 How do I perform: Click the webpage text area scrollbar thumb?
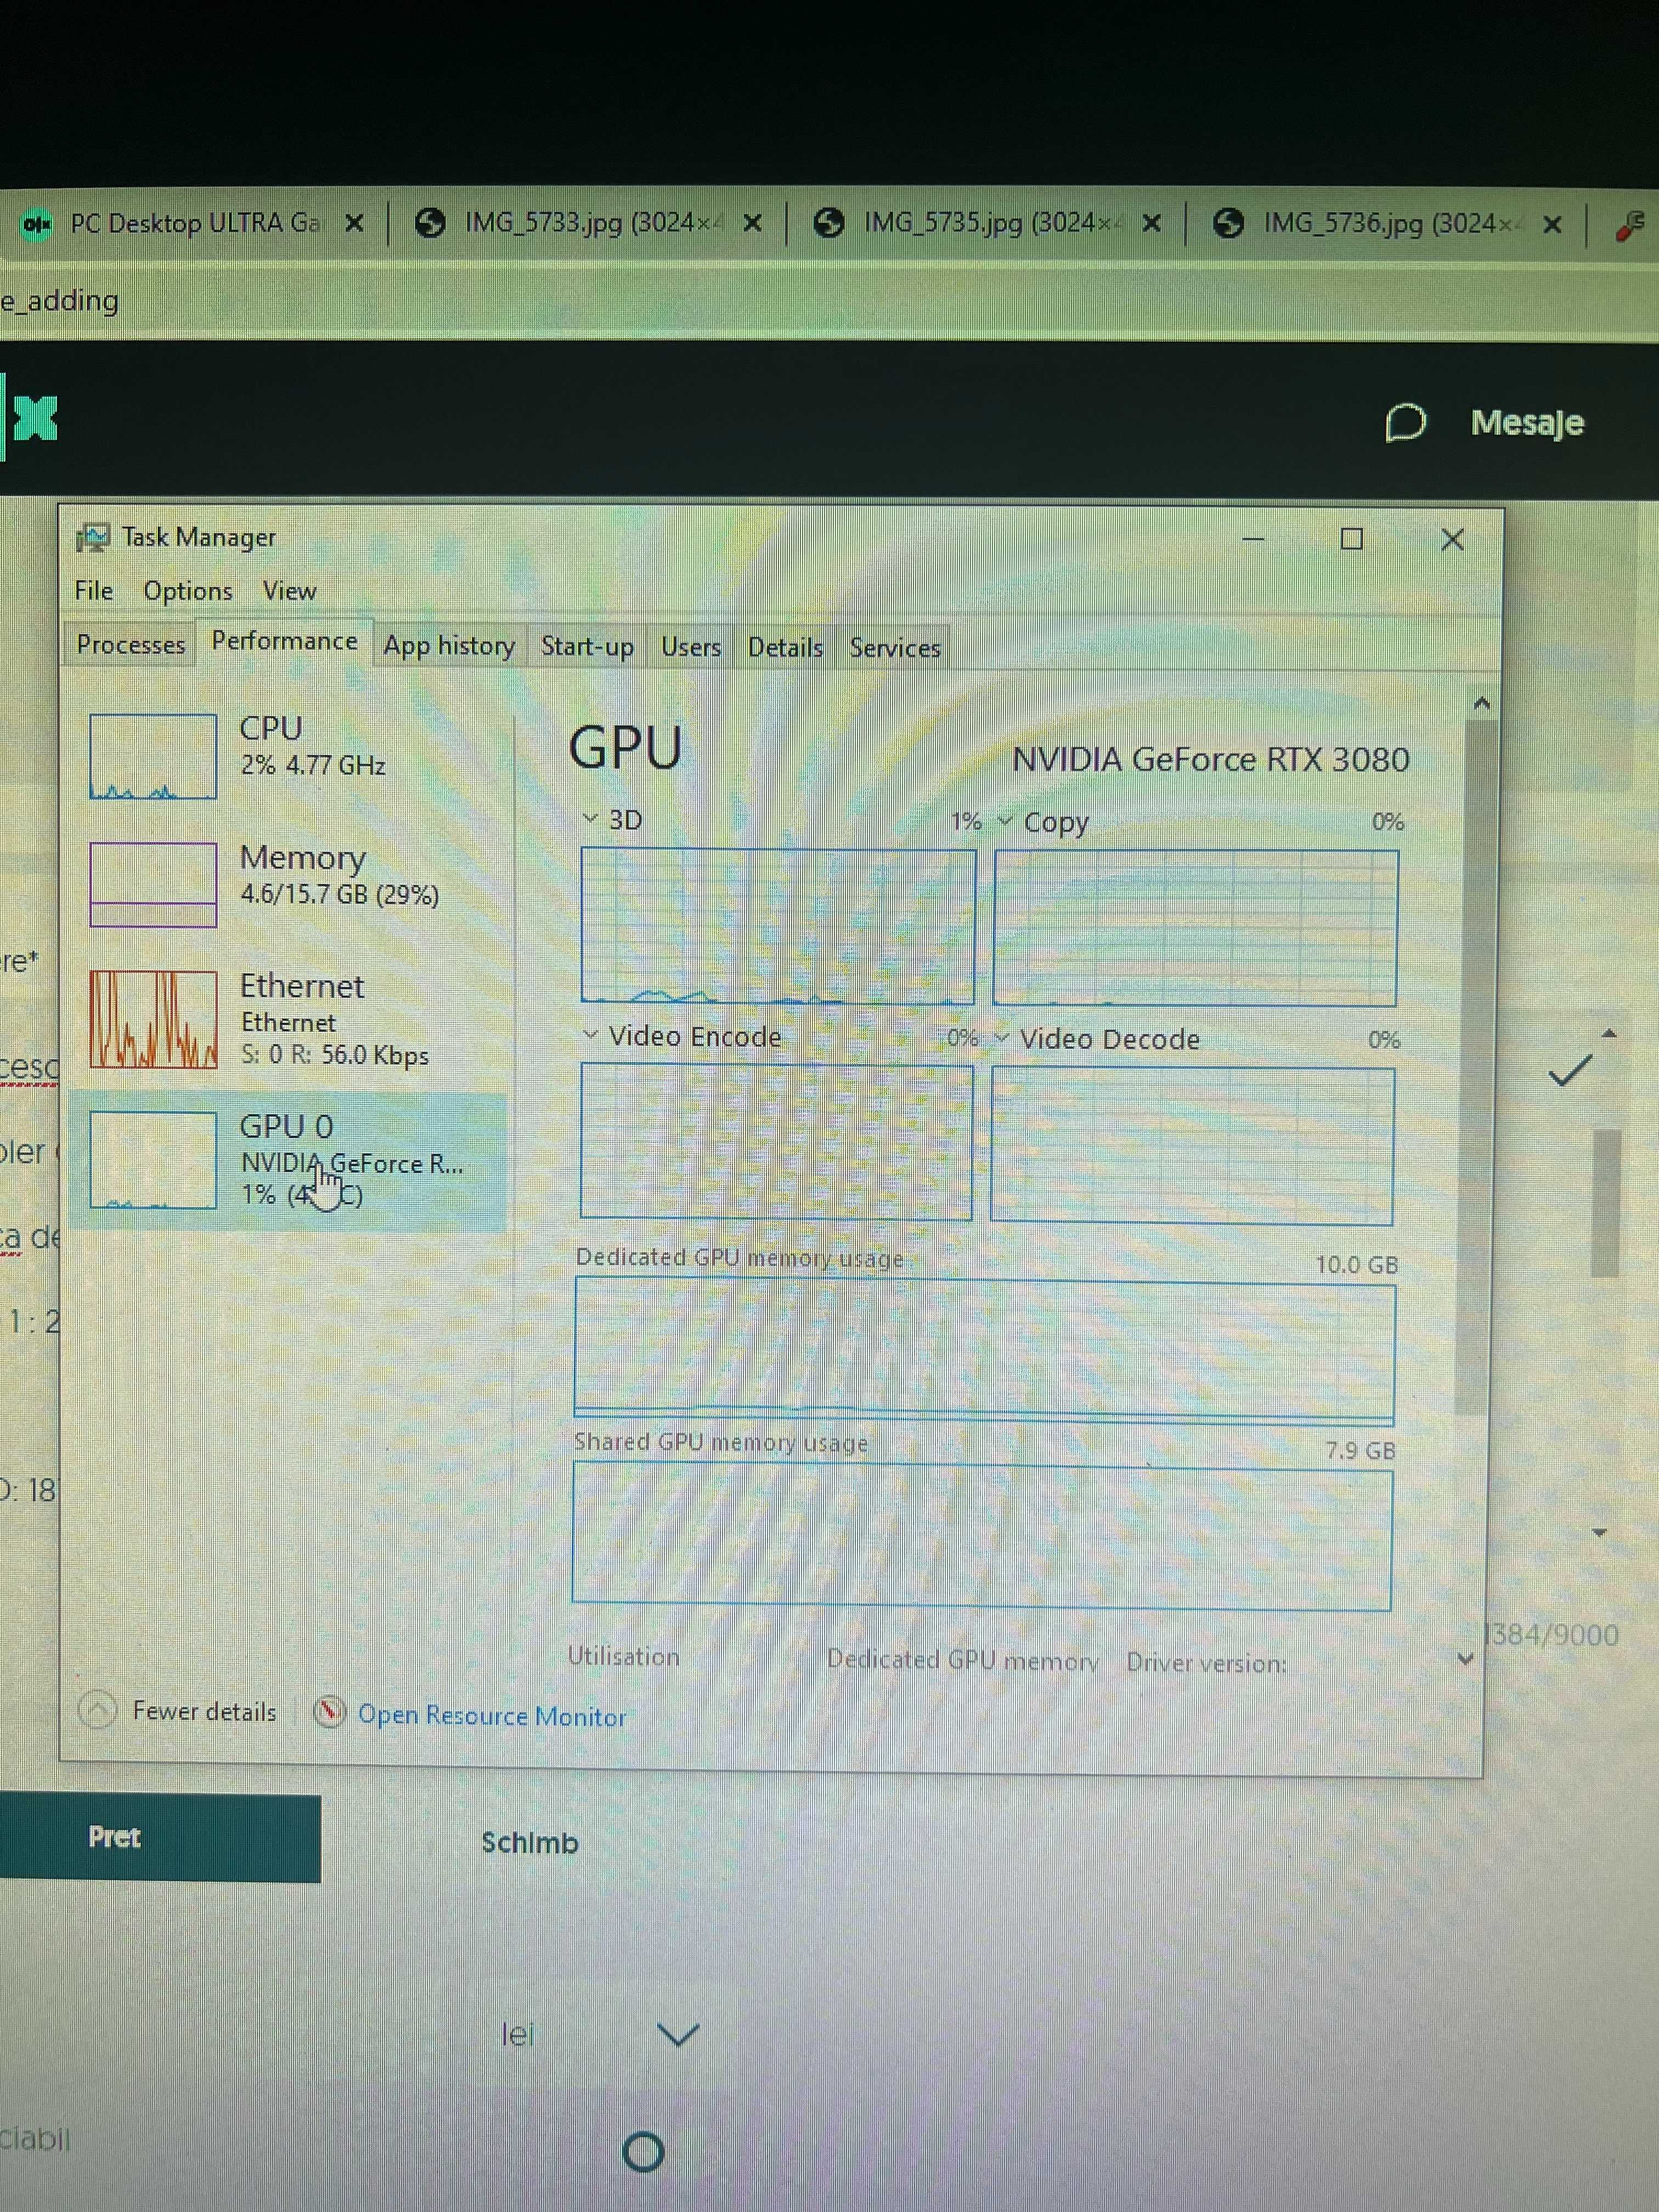[1605, 1202]
